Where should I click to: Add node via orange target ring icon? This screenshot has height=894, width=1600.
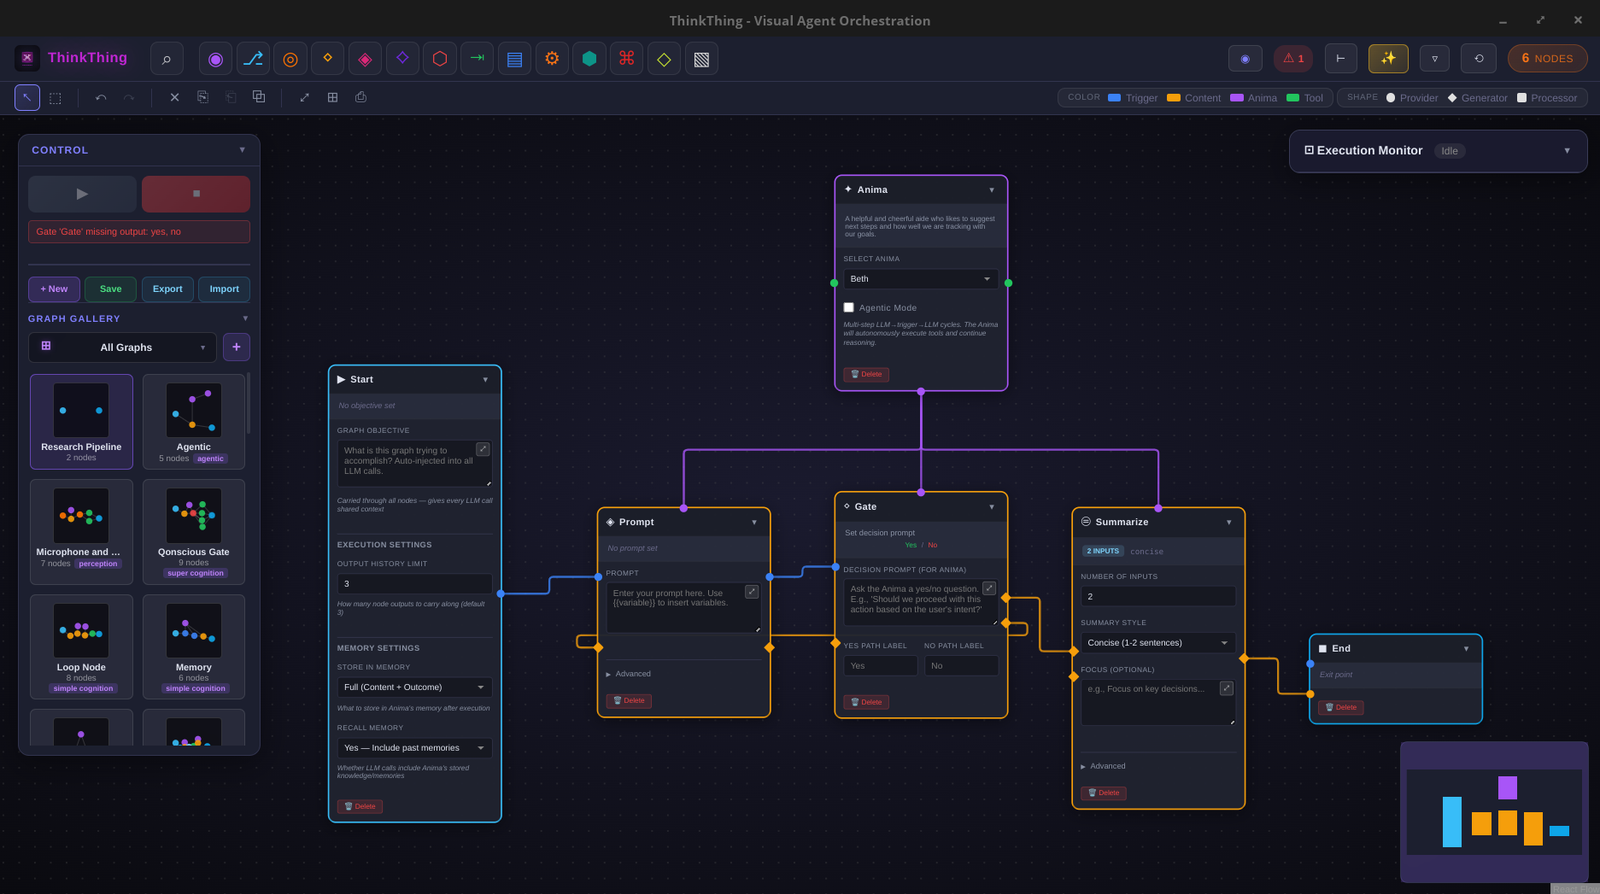click(x=290, y=59)
